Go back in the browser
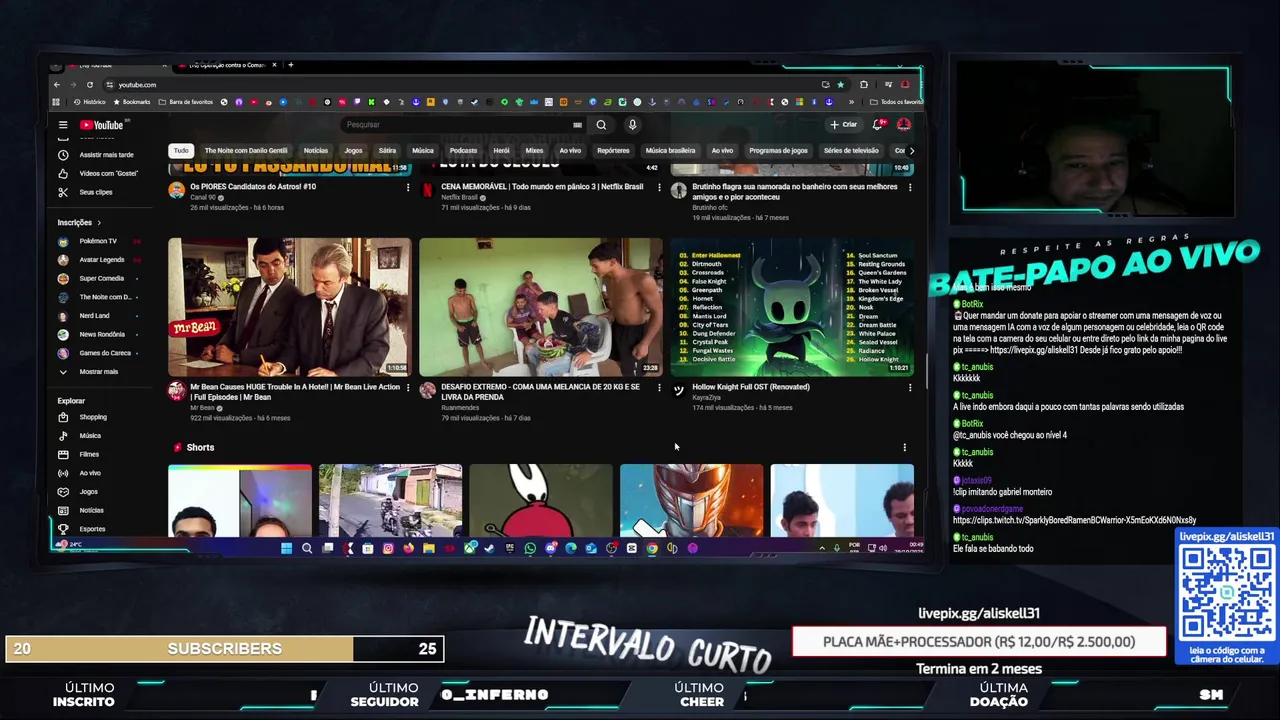Image resolution: width=1280 pixels, height=720 pixels. pos(57,85)
